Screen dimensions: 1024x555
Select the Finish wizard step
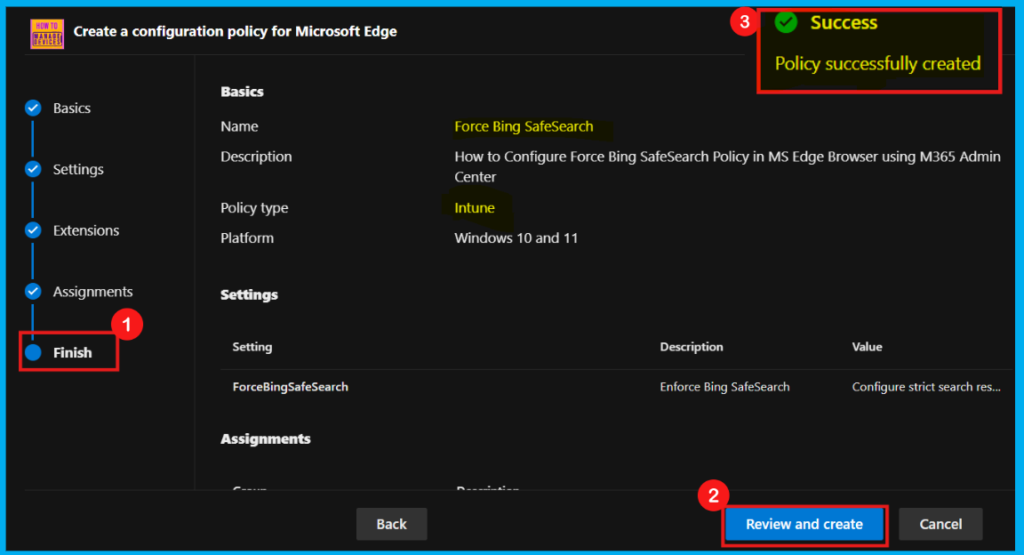pyautogui.click(x=72, y=353)
